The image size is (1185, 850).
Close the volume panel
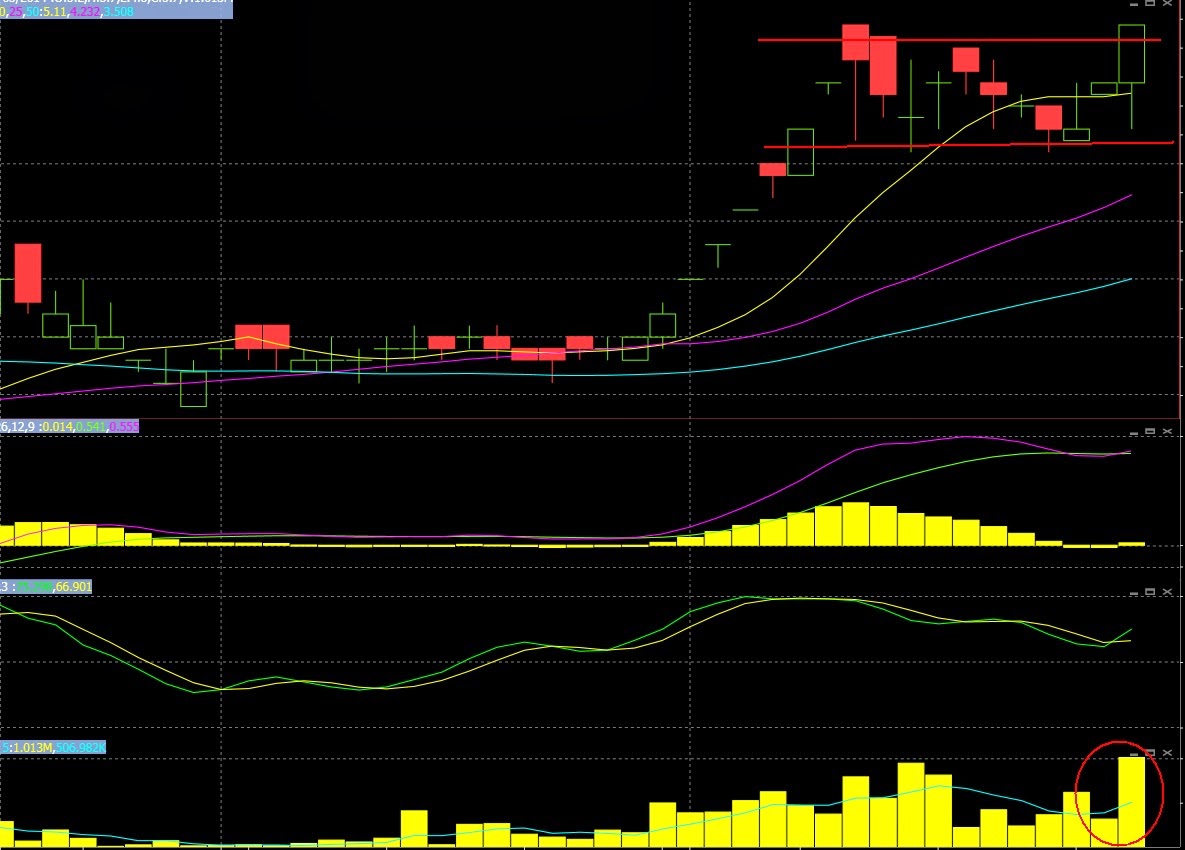(1168, 753)
